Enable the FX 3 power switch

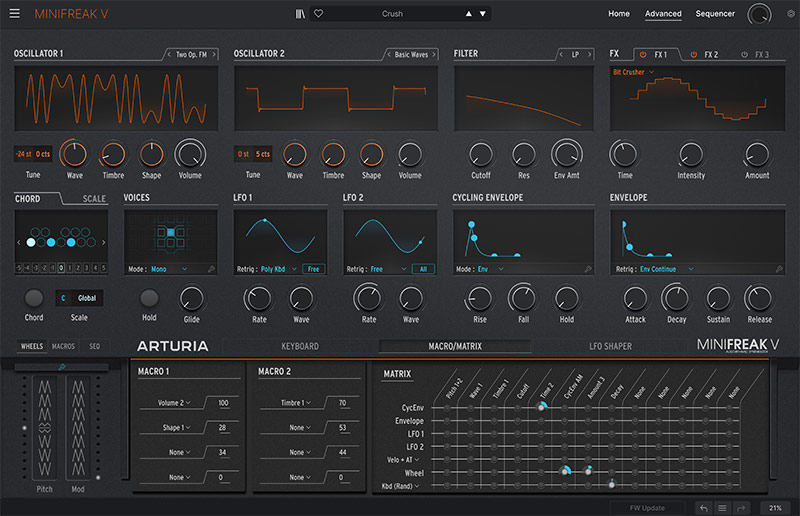(745, 54)
